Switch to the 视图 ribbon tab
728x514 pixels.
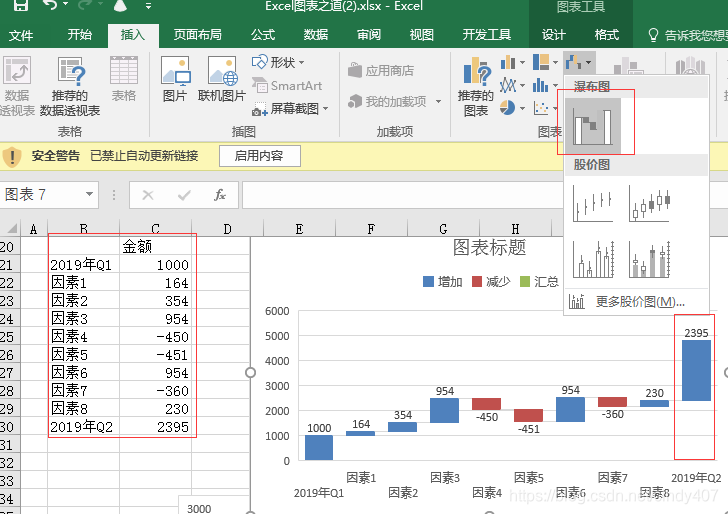[422, 35]
